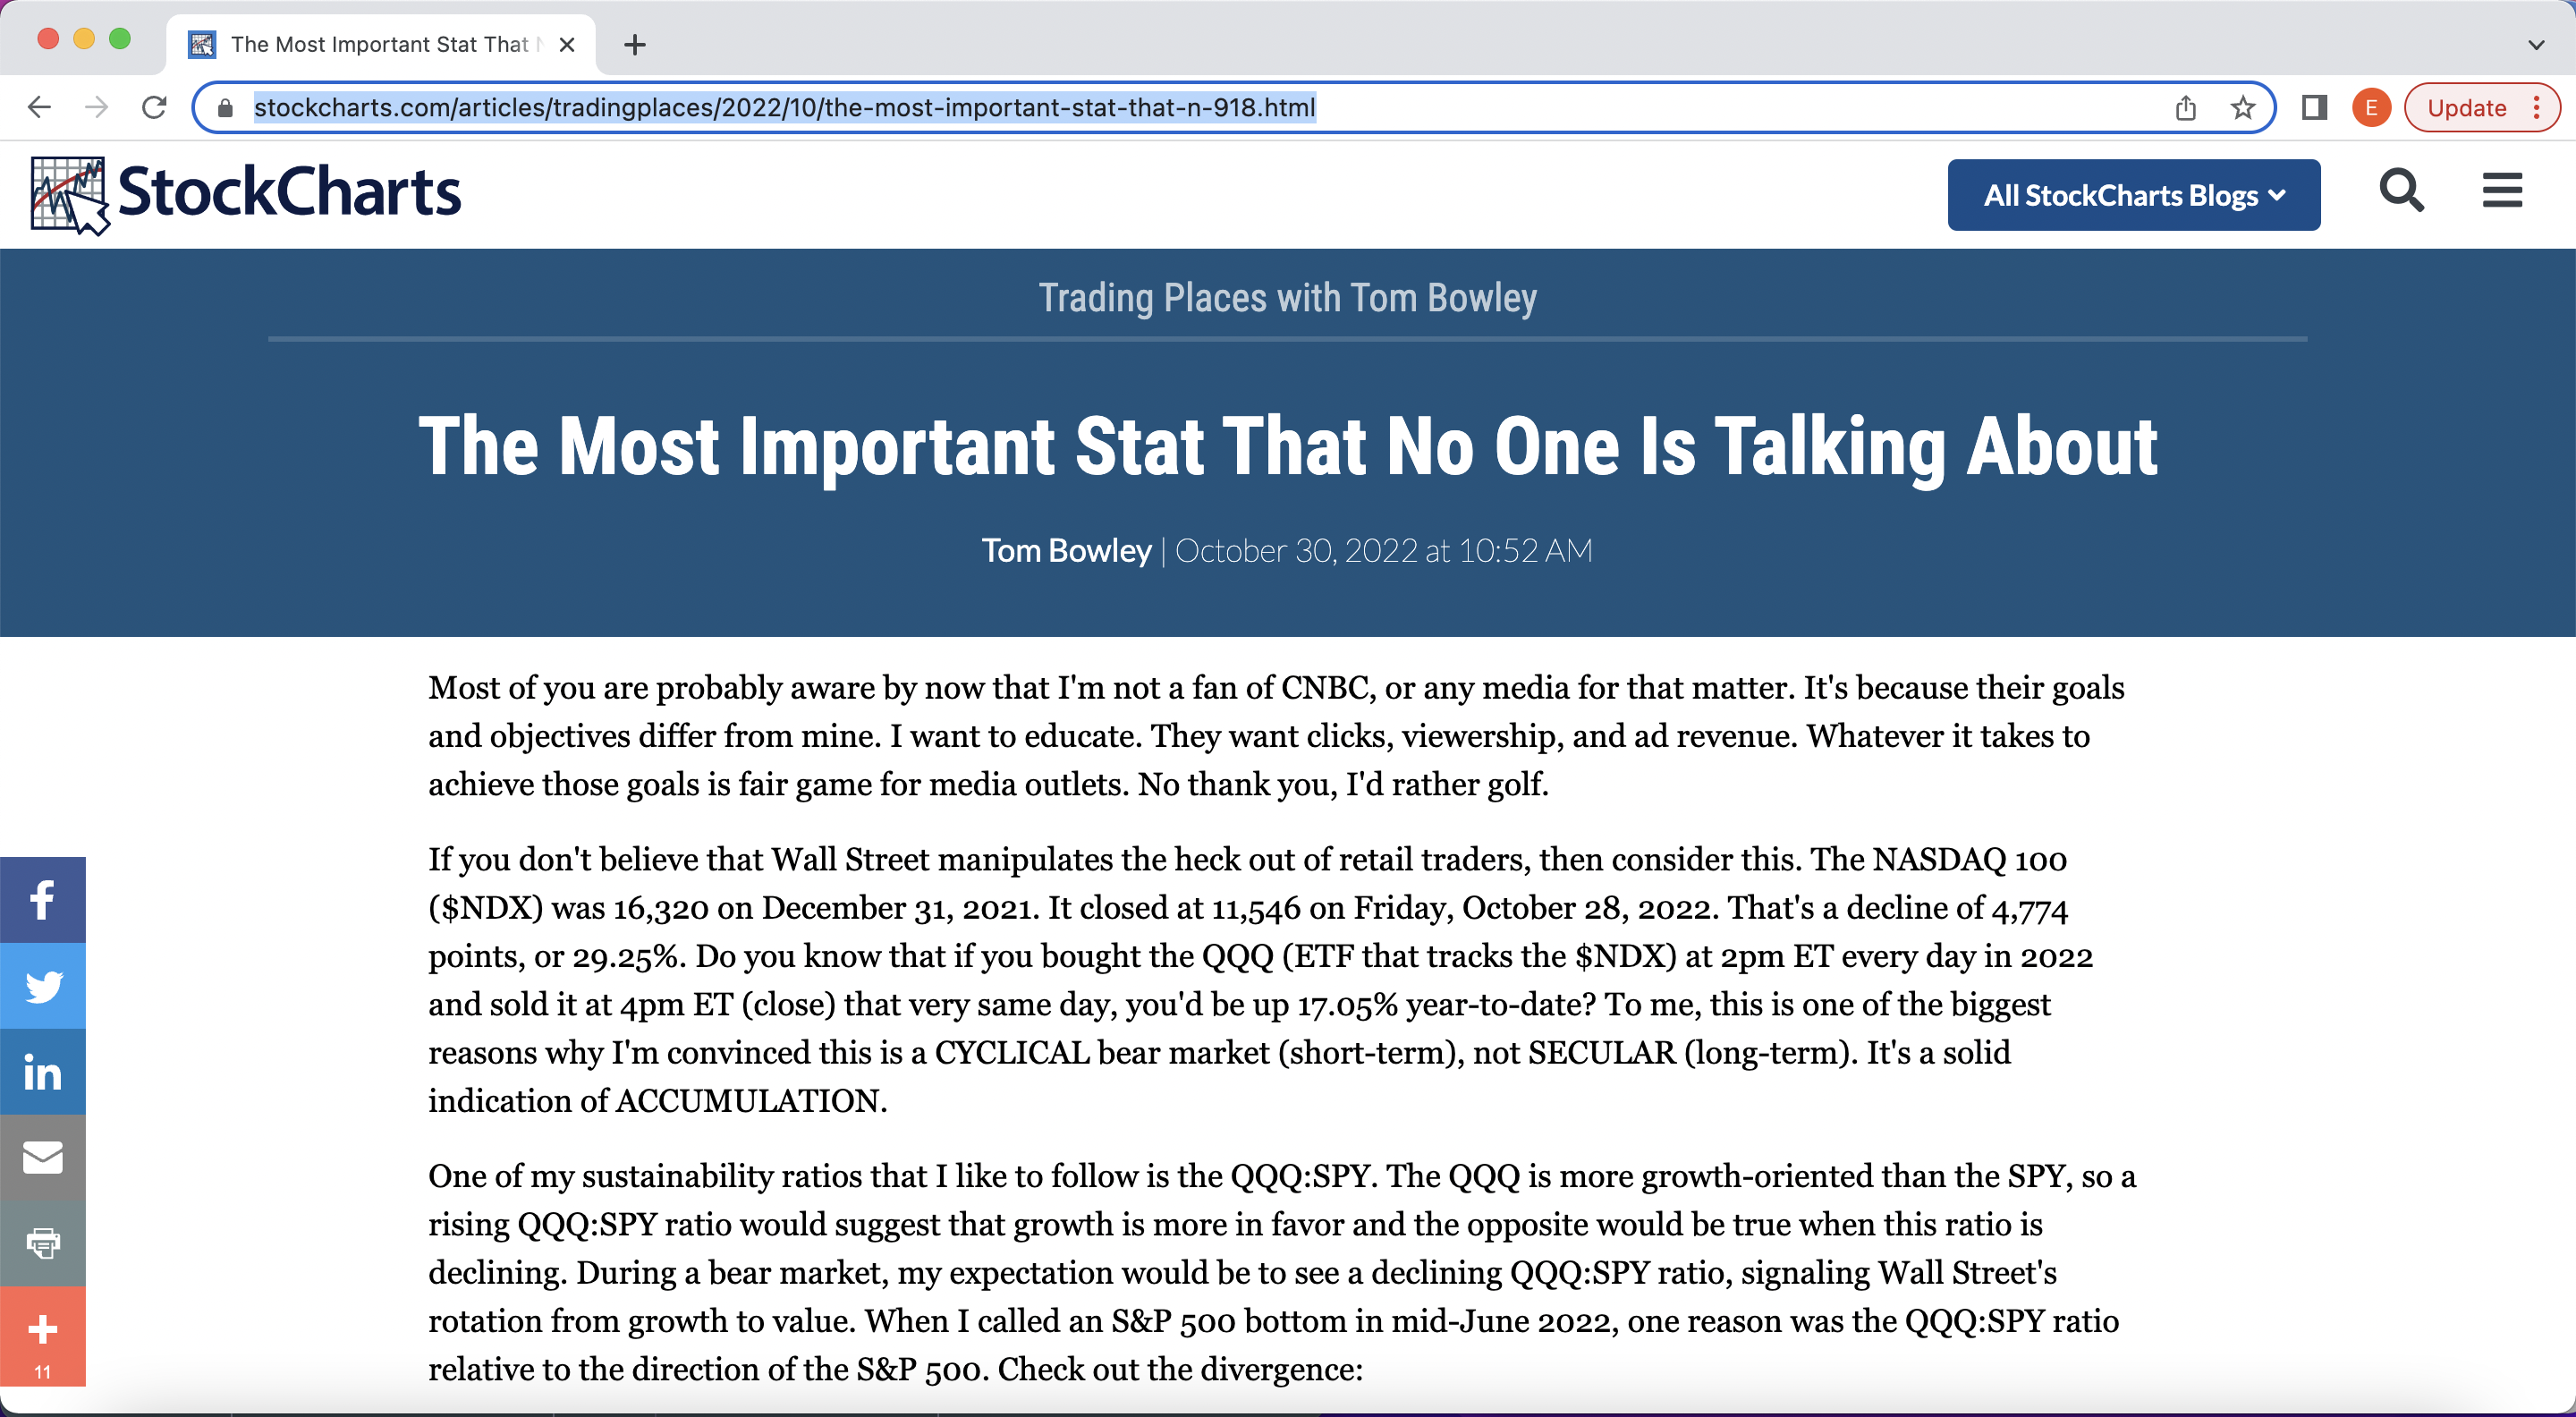Share article by email
2576x1417 pixels.
coord(43,1158)
